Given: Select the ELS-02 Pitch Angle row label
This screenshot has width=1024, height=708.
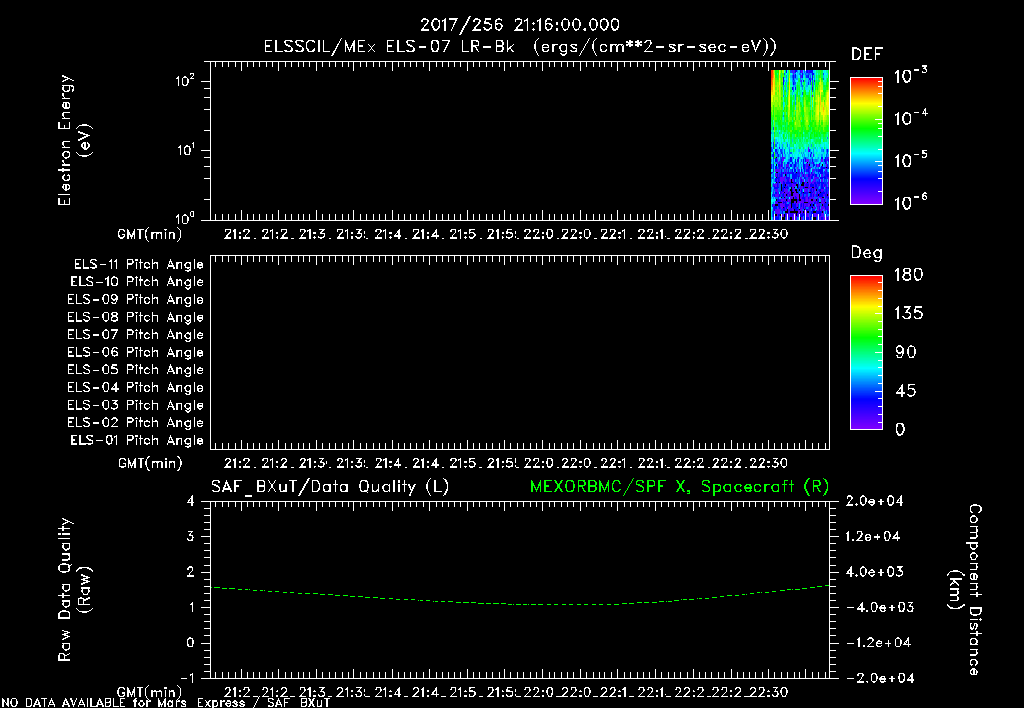Looking at the screenshot, I should point(135,423).
